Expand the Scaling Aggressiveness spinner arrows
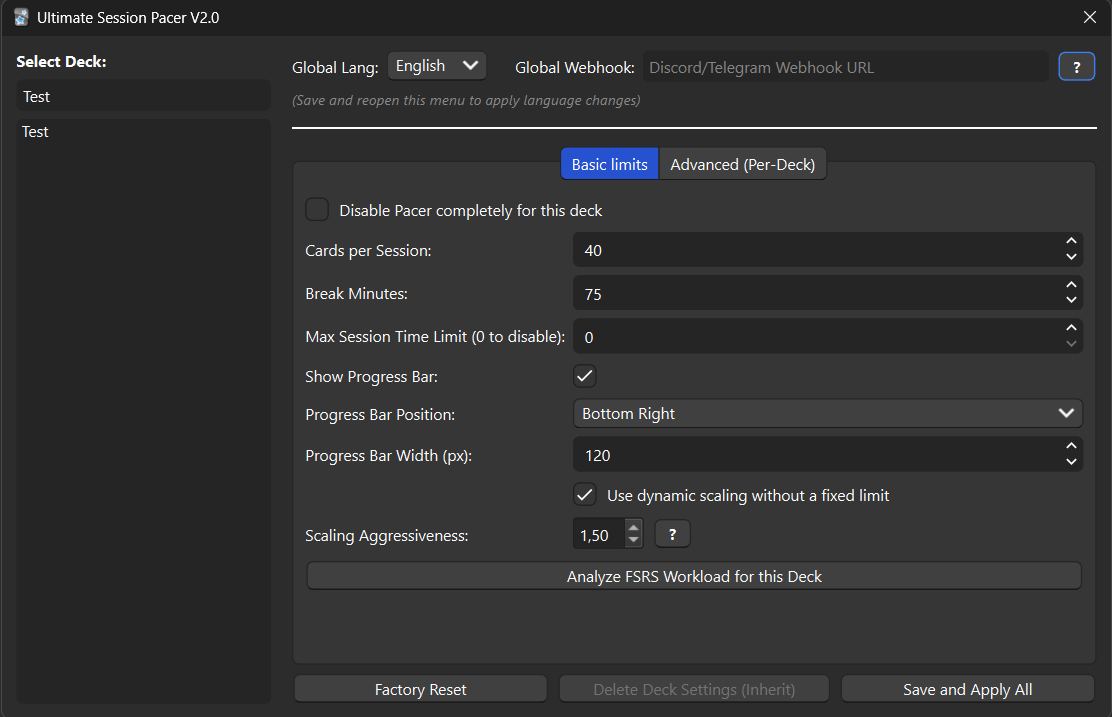Image resolution: width=1112 pixels, height=717 pixels. tap(632, 534)
